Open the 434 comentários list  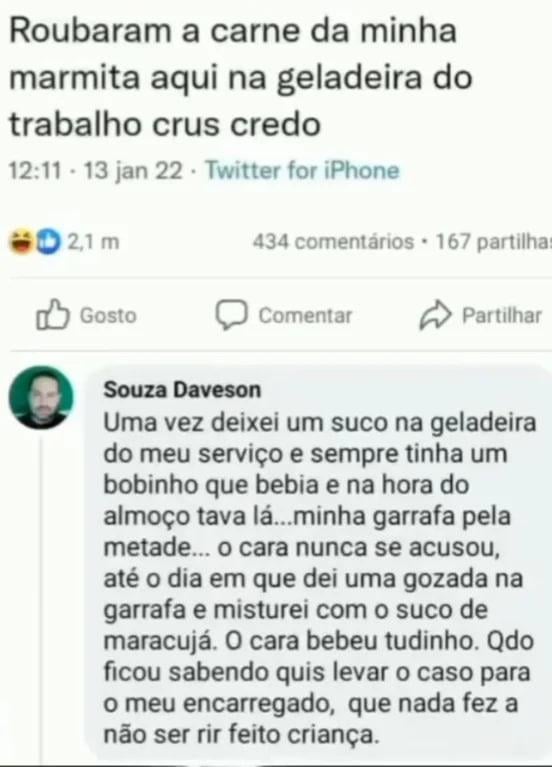pyautogui.click(x=333, y=242)
